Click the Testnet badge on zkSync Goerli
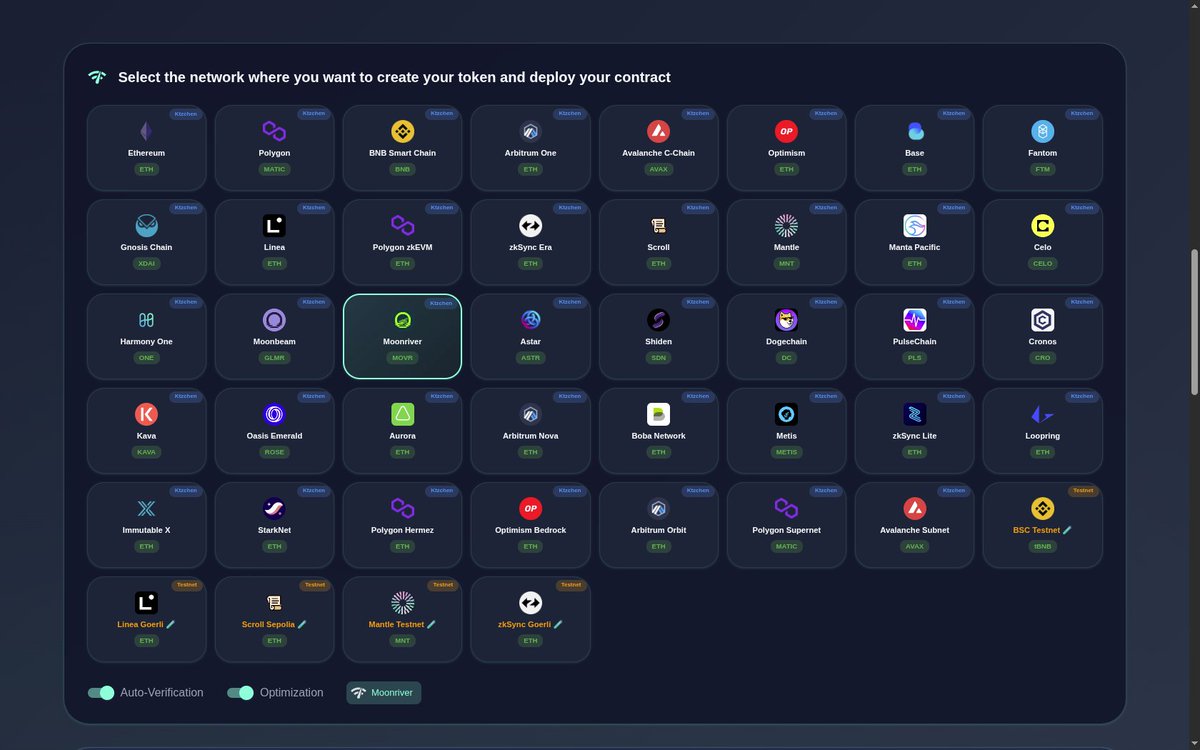Viewport: 1200px width, 750px height. (570, 585)
